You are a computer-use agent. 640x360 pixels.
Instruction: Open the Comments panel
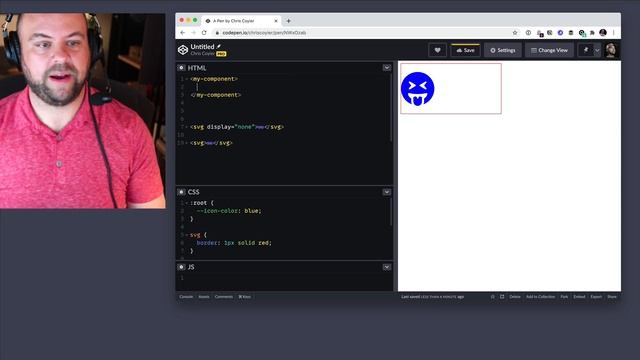click(224, 297)
